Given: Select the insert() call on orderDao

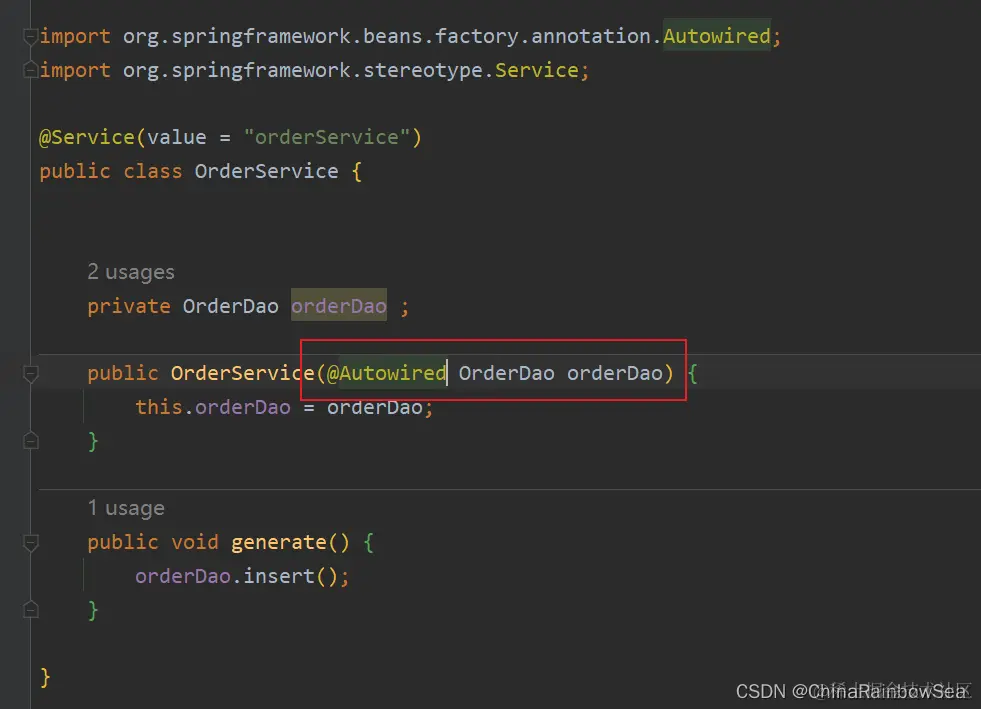Looking at the screenshot, I should (290, 576).
